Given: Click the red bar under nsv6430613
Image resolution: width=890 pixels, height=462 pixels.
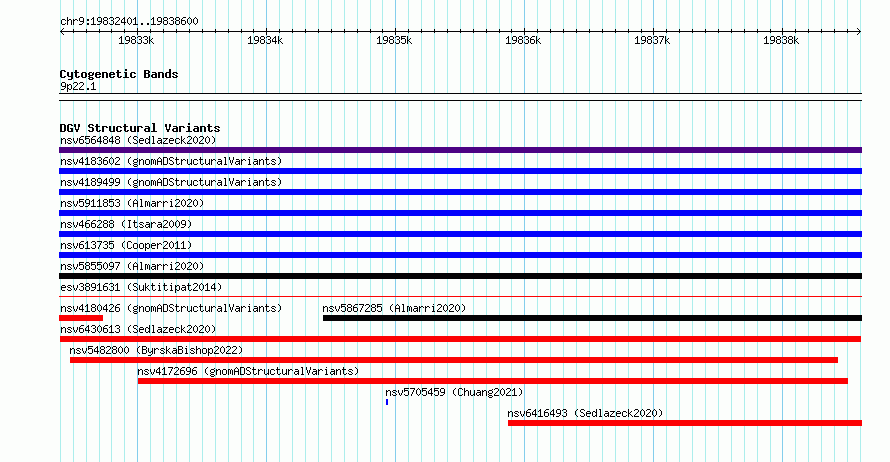Looking at the screenshot, I should (460, 339).
